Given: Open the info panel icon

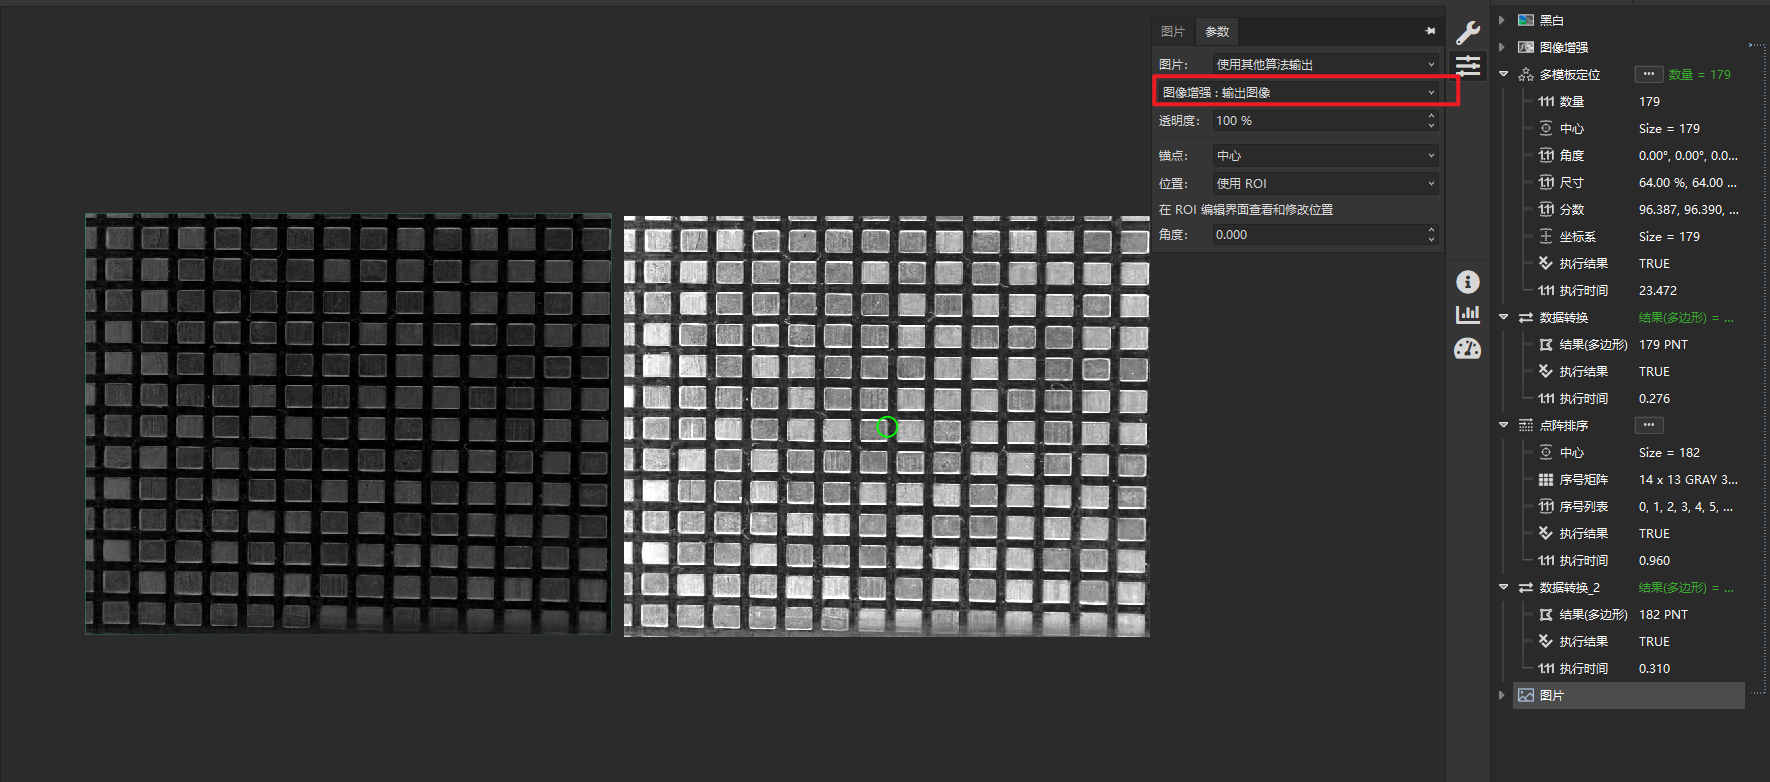Looking at the screenshot, I should pyautogui.click(x=1467, y=282).
